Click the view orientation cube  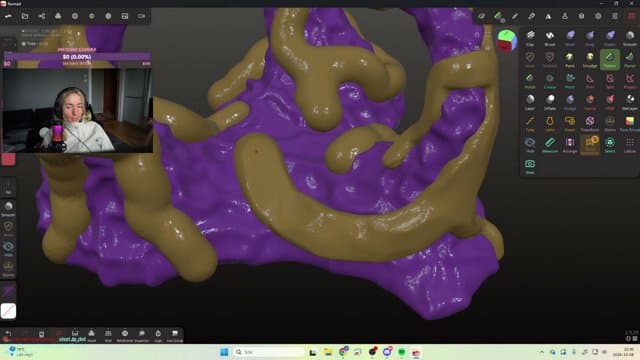pos(507,40)
